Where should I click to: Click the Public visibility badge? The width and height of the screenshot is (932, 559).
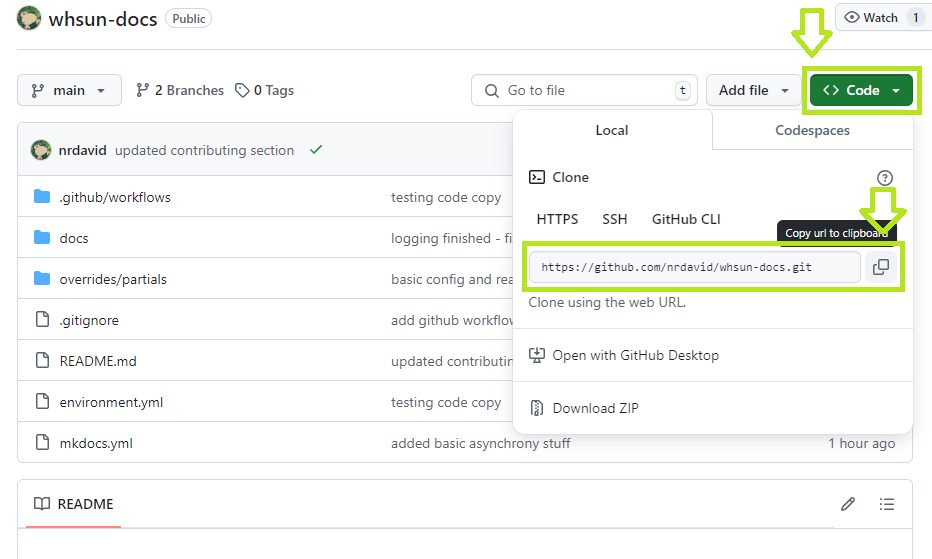point(188,18)
